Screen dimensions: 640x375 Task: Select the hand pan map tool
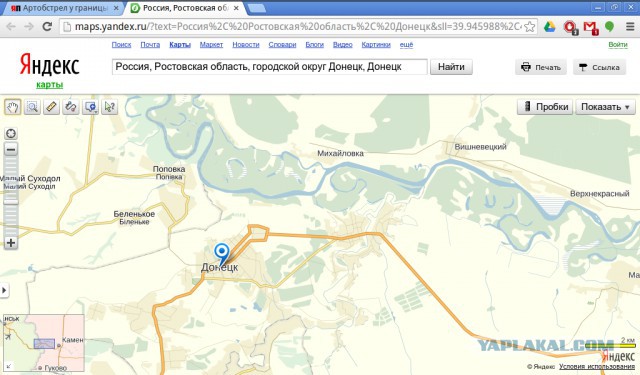[x=13, y=107]
